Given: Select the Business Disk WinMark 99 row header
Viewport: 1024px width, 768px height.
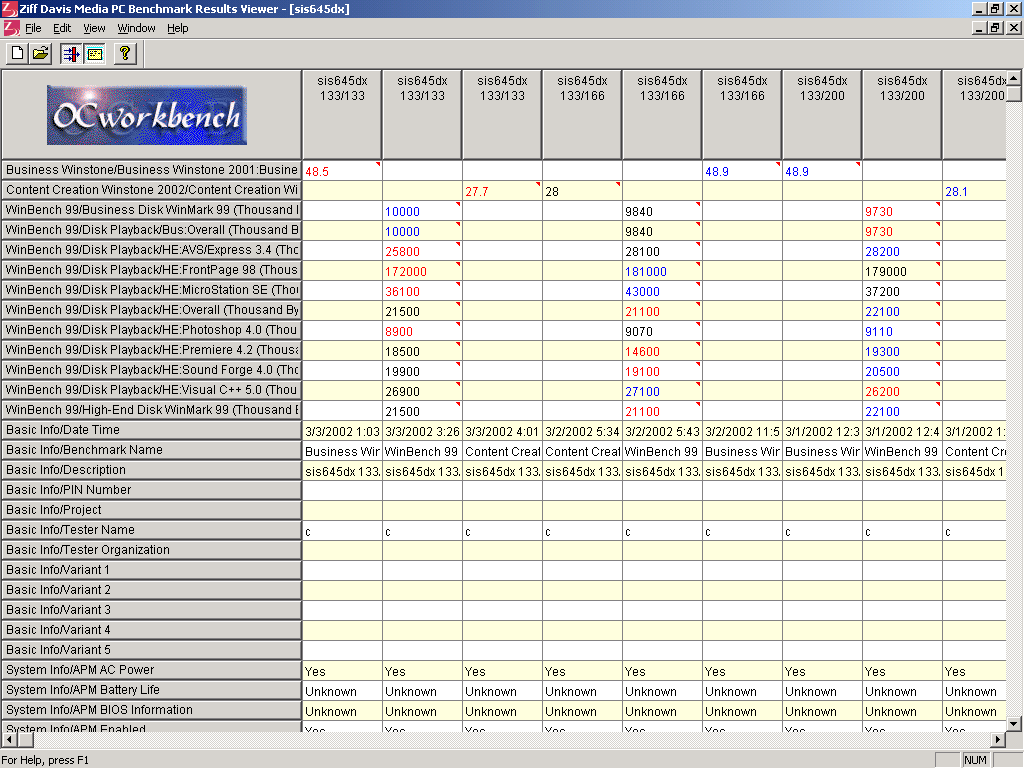Looking at the screenshot, I should tap(152, 210).
